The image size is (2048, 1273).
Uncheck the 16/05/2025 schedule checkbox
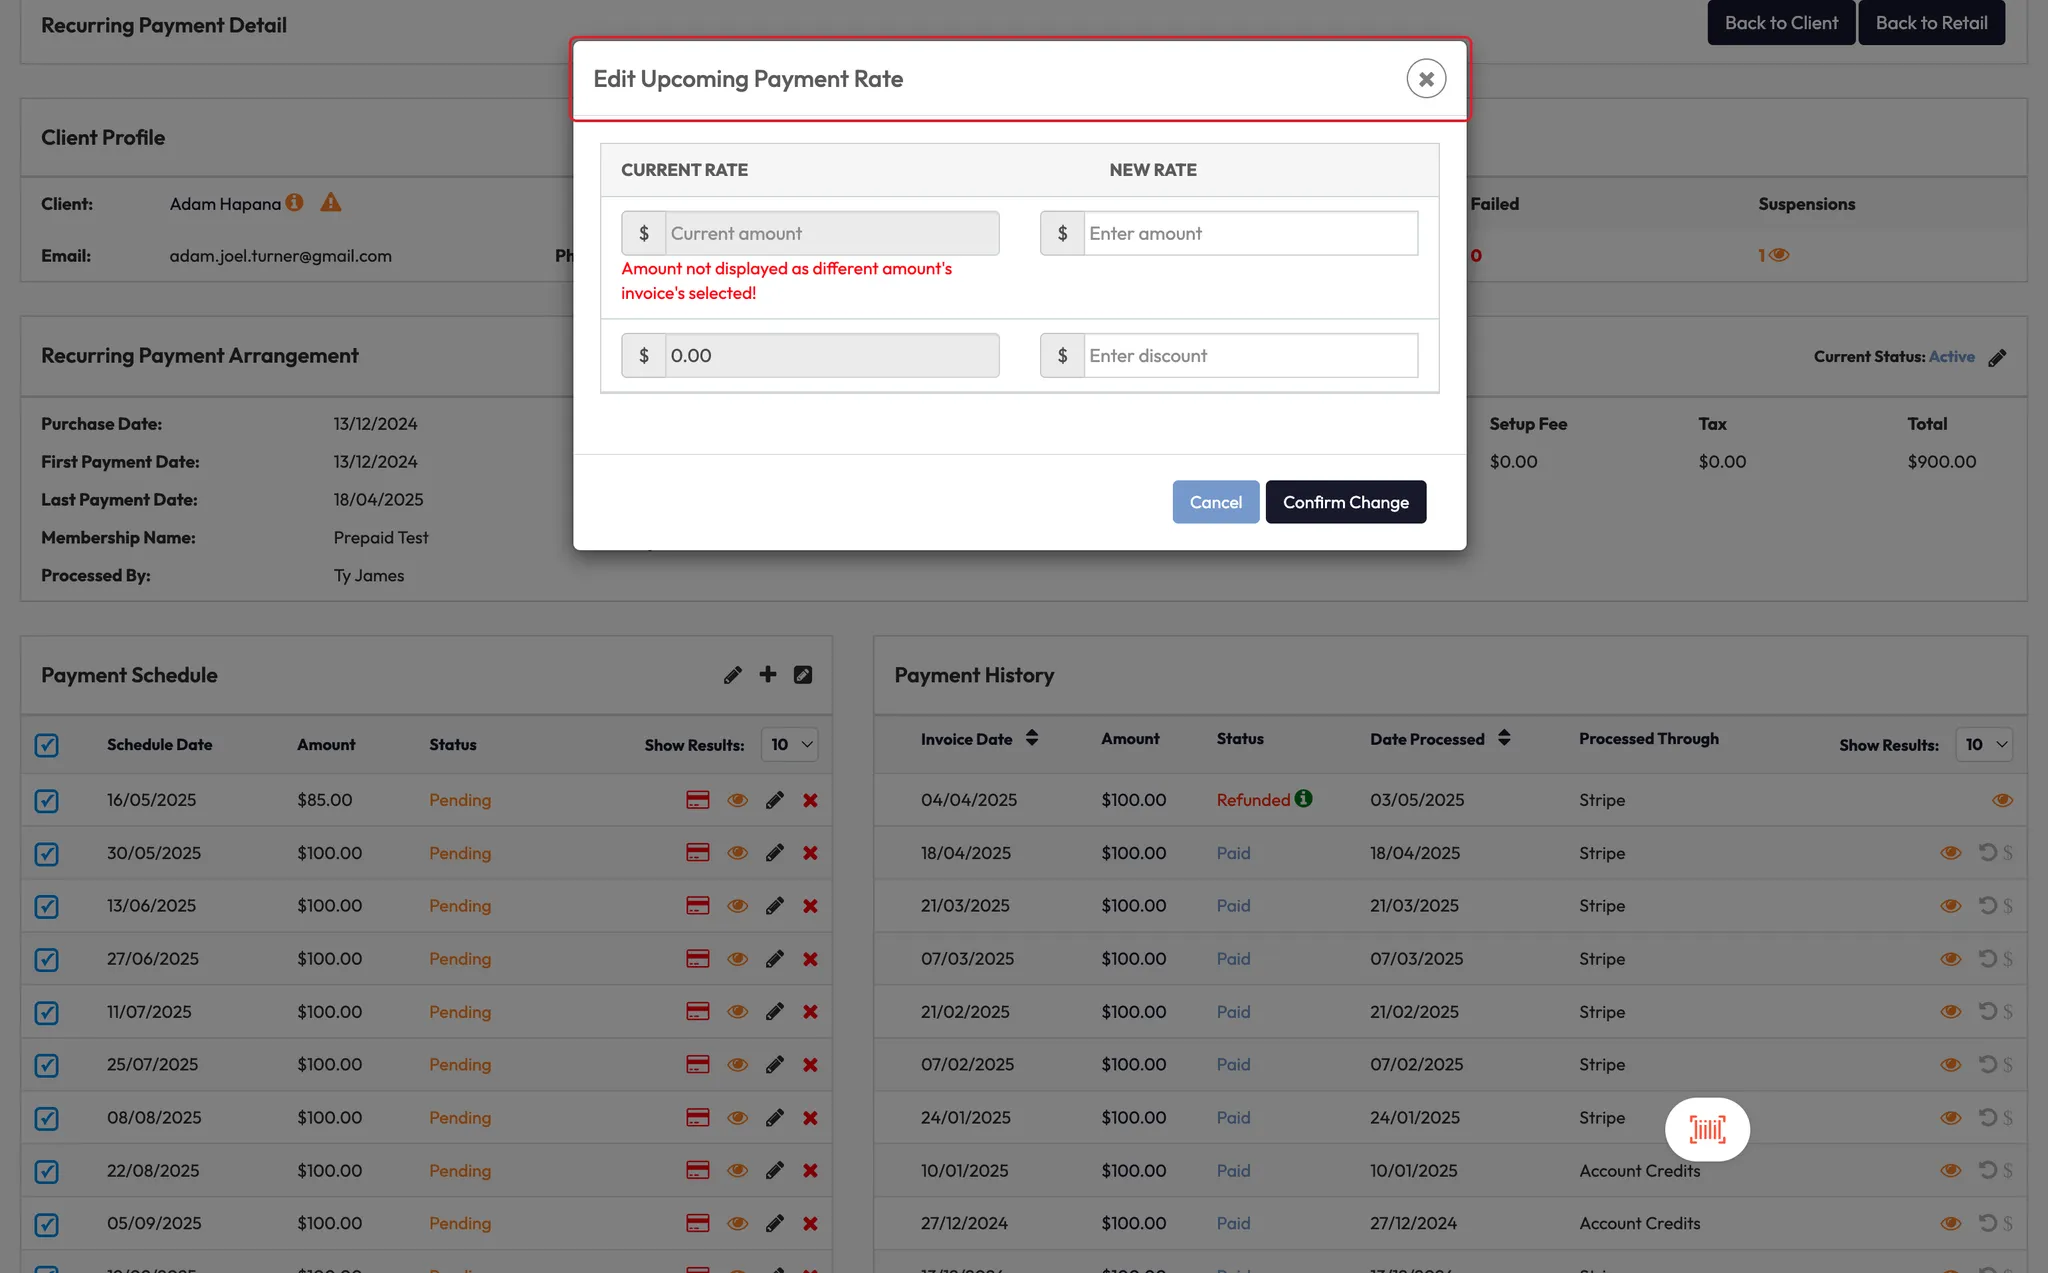click(47, 801)
